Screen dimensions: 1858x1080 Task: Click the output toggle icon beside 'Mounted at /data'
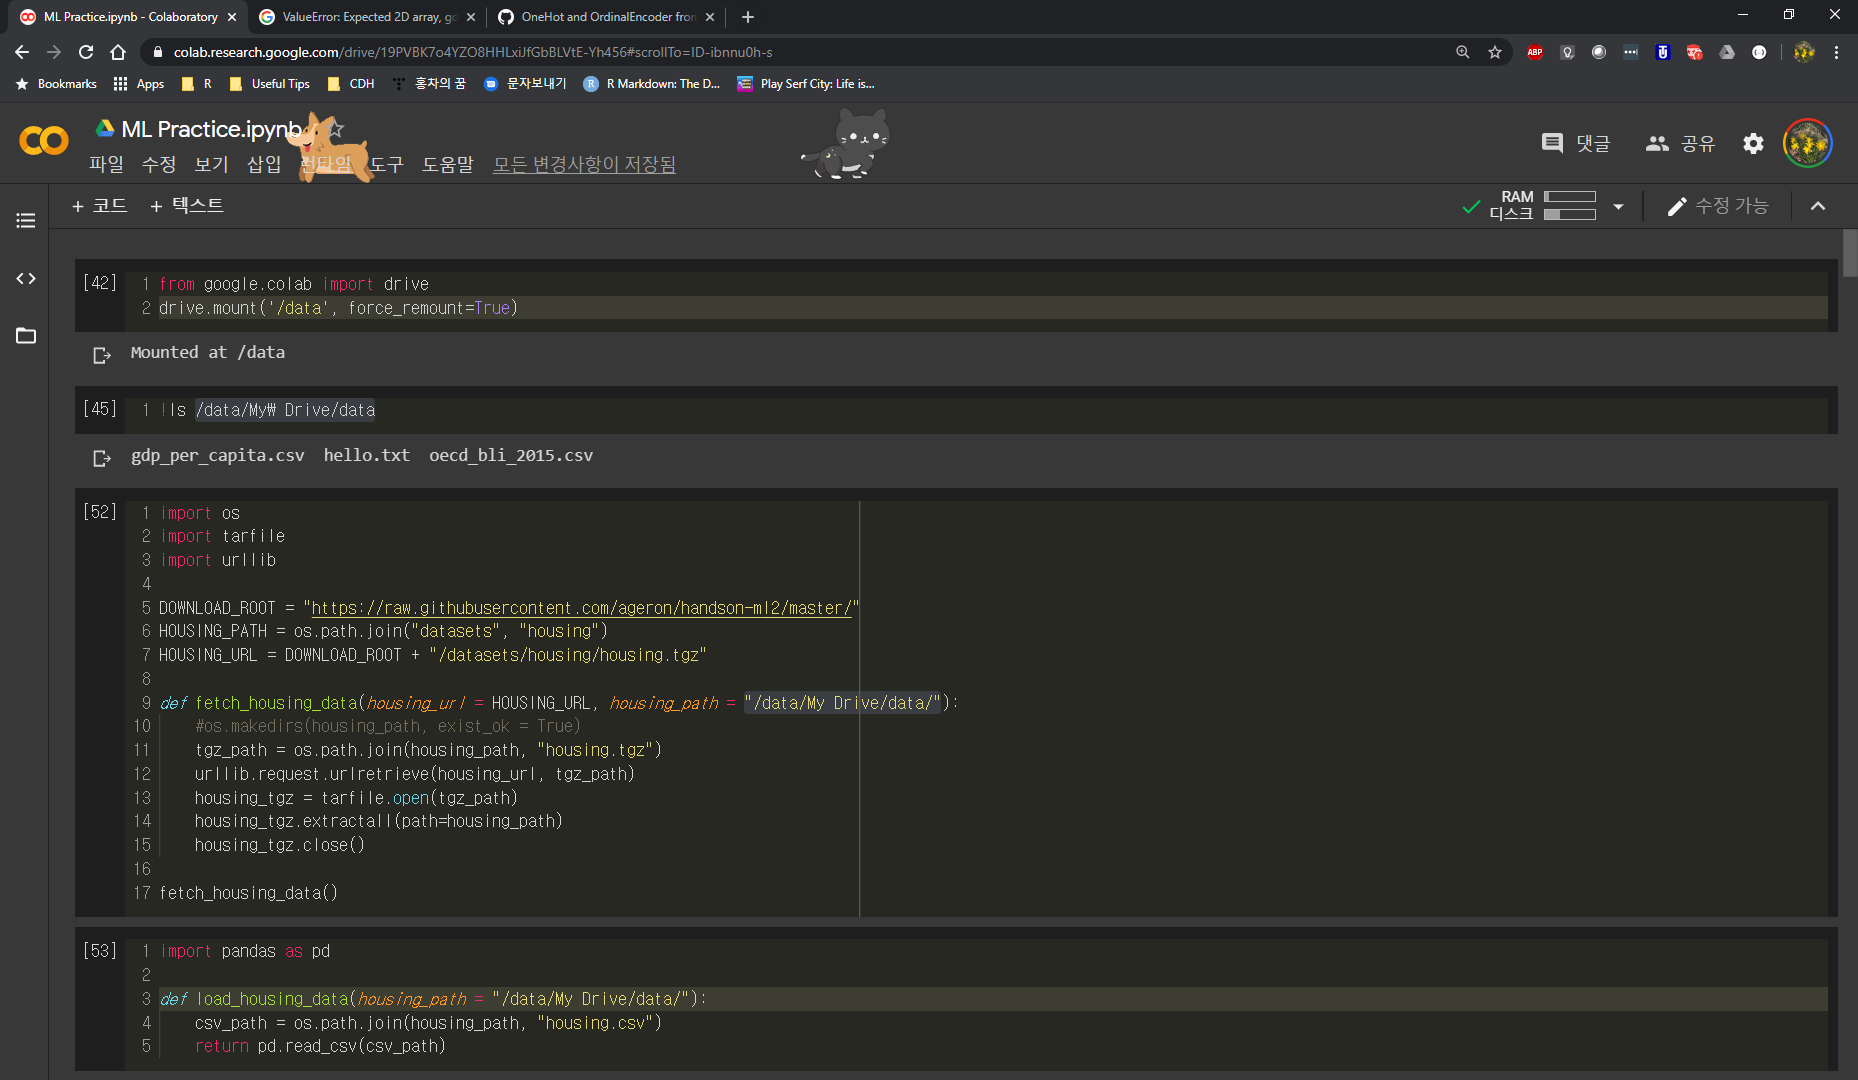click(x=102, y=355)
